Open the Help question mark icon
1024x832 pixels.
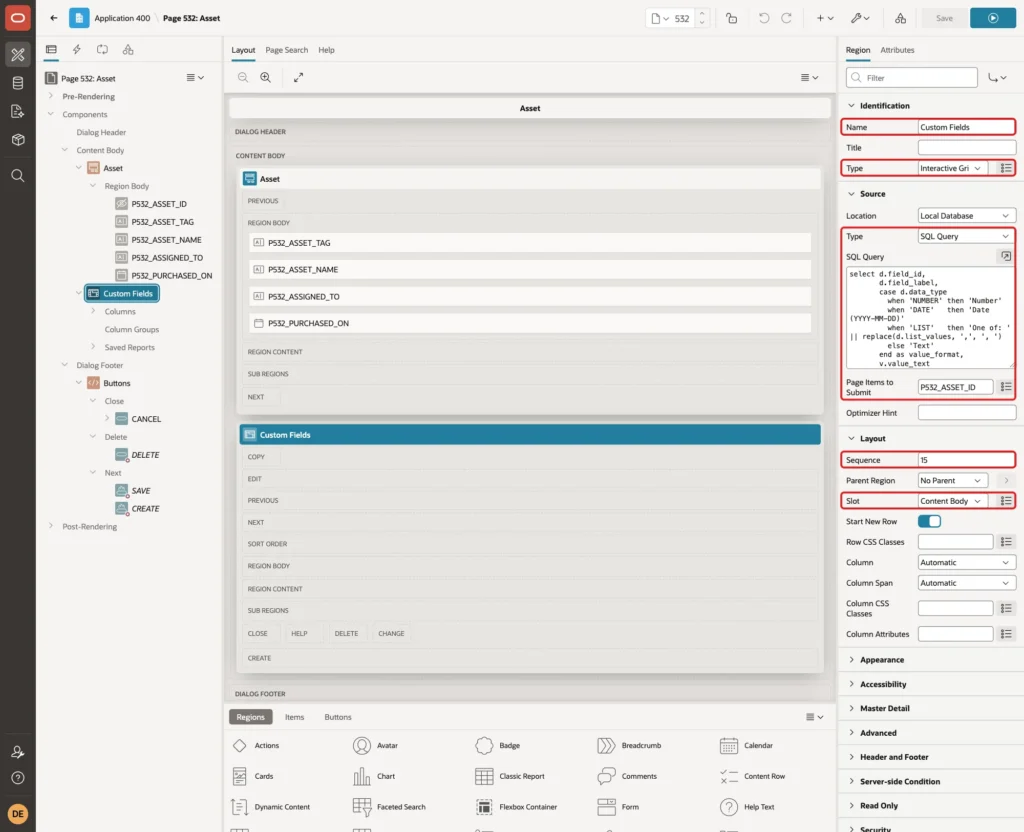(x=18, y=778)
